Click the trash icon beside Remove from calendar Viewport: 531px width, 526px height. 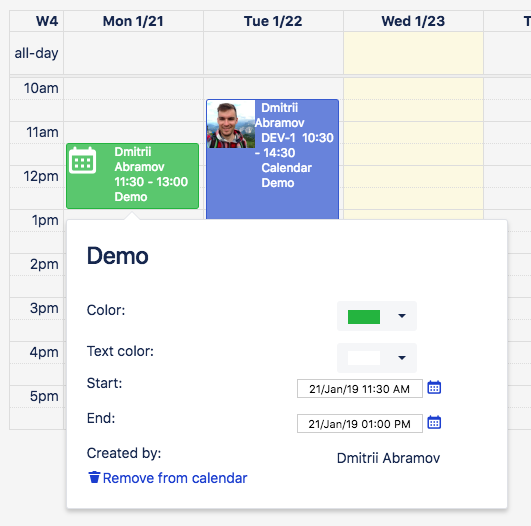[x=94, y=477]
